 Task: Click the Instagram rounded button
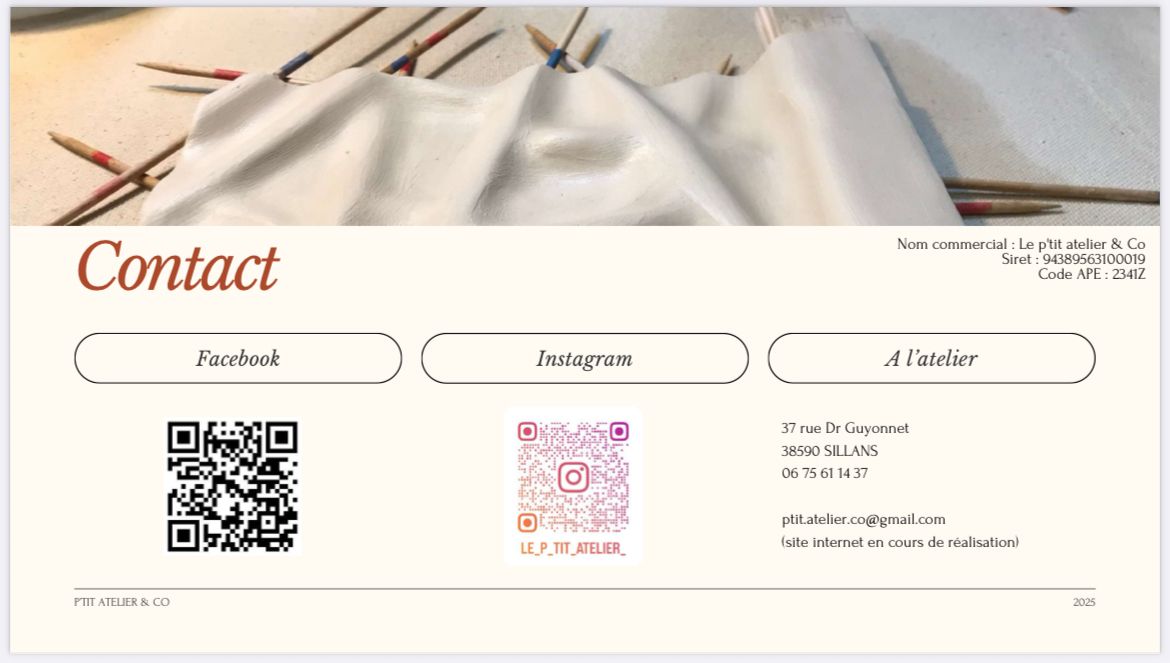click(585, 359)
